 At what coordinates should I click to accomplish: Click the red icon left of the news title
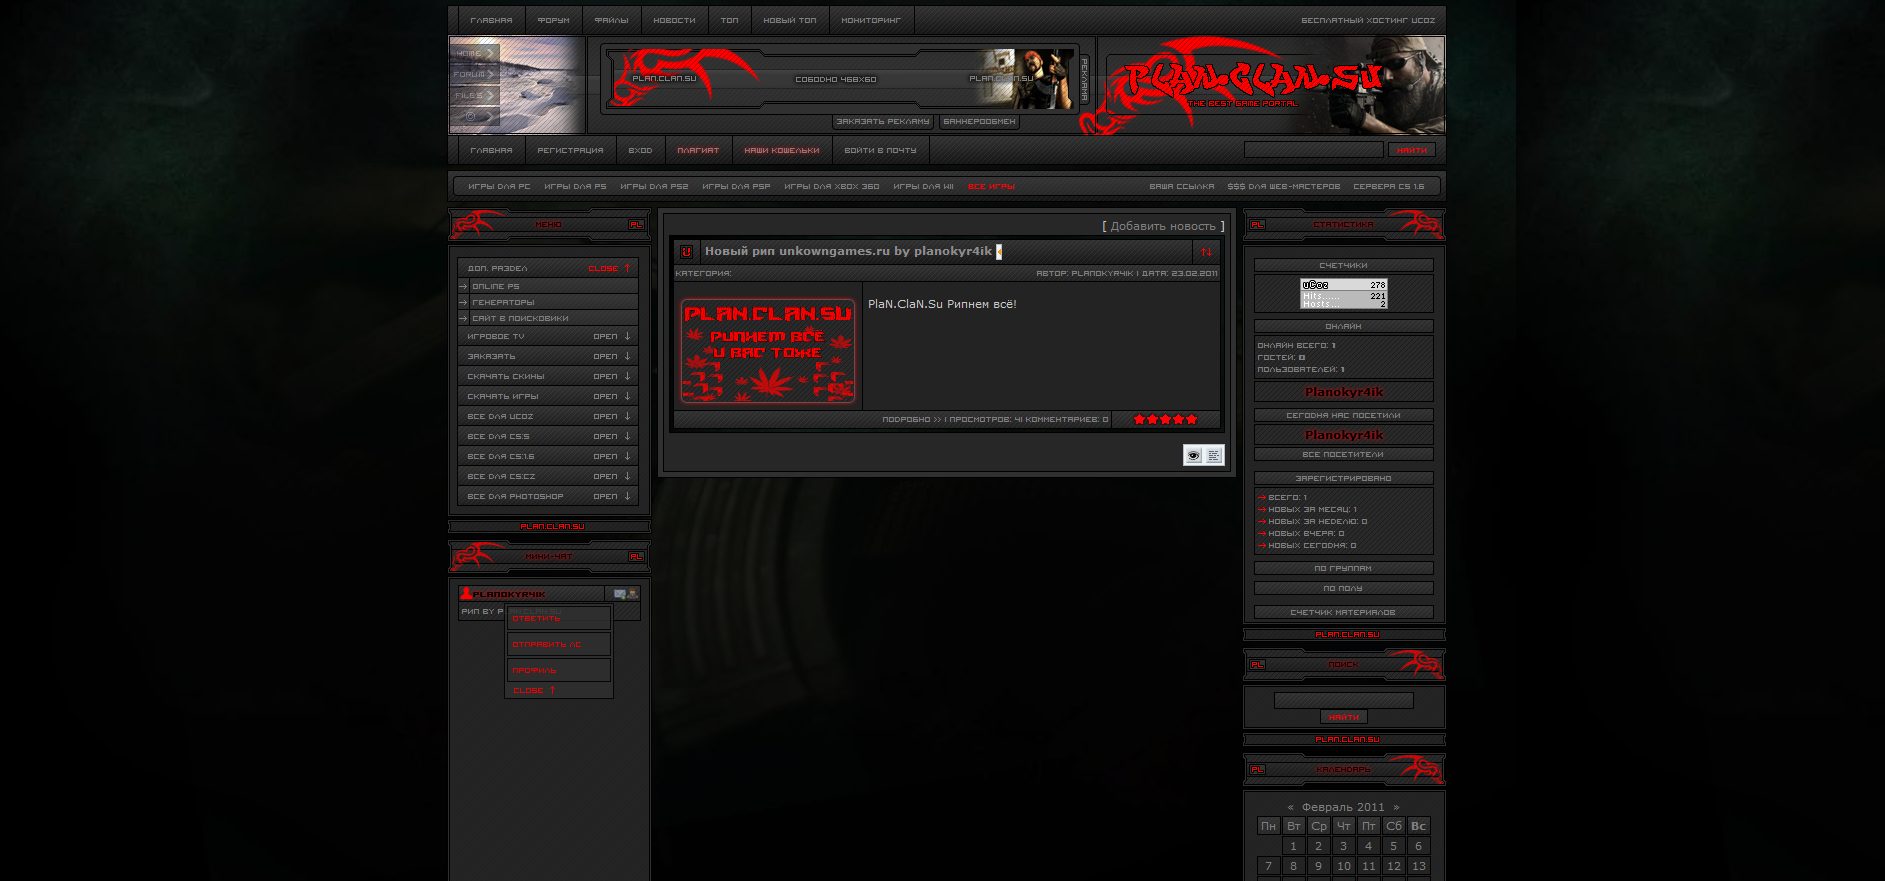pyautogui.click(x=686, y=252)
